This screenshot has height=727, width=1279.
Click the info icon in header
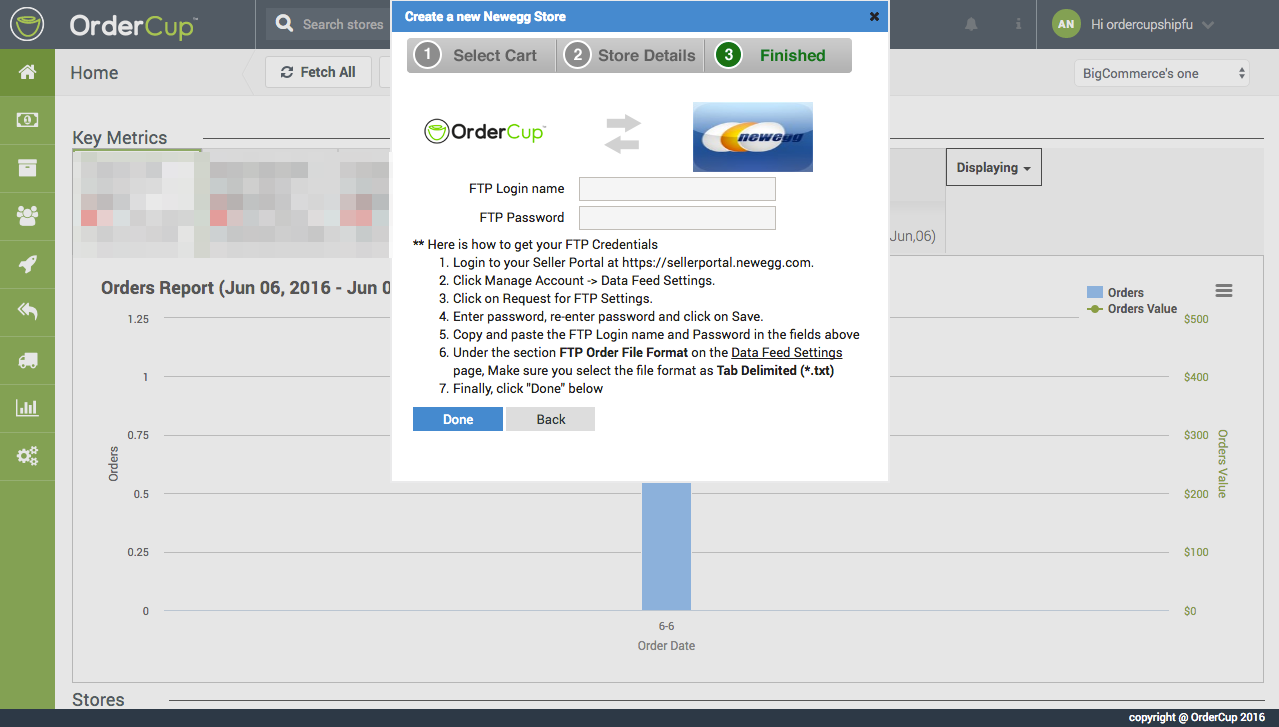point(1018,24)
